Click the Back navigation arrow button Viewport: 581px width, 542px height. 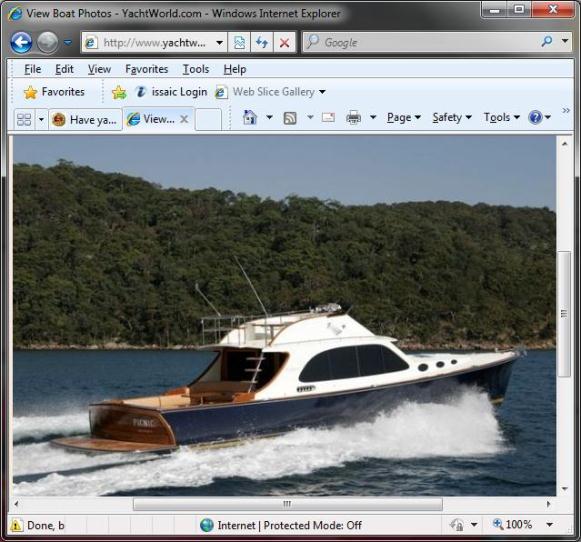(21, 43)
